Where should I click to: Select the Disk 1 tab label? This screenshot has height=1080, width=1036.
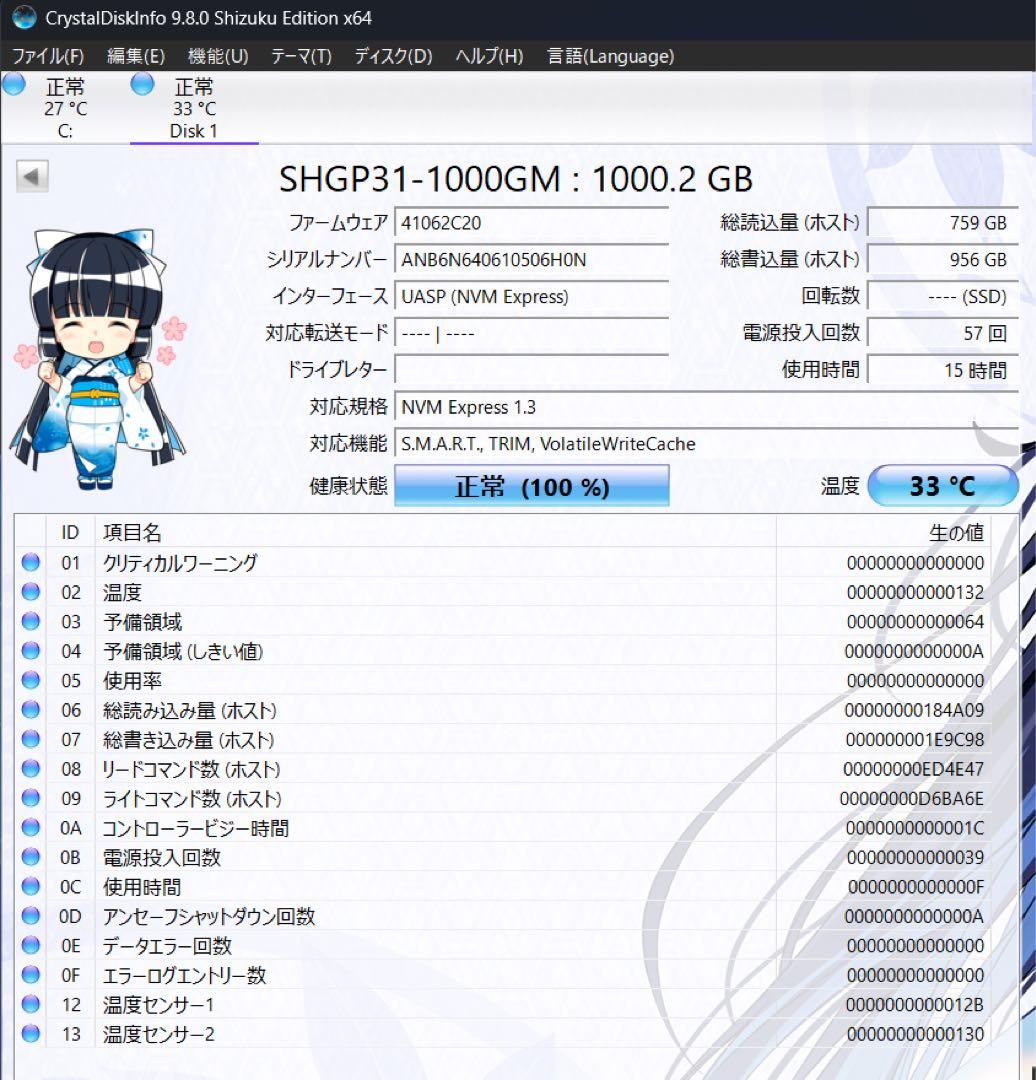pyautogui.click(x=194, y=131)
